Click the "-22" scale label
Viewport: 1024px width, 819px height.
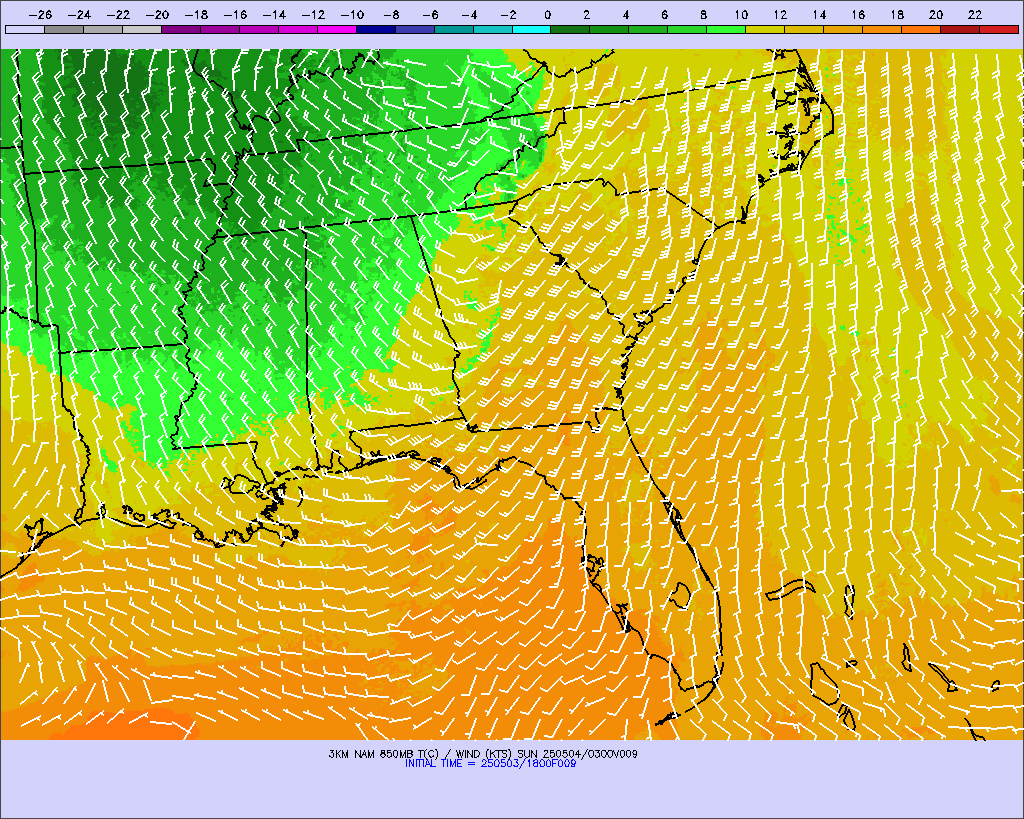118,14
